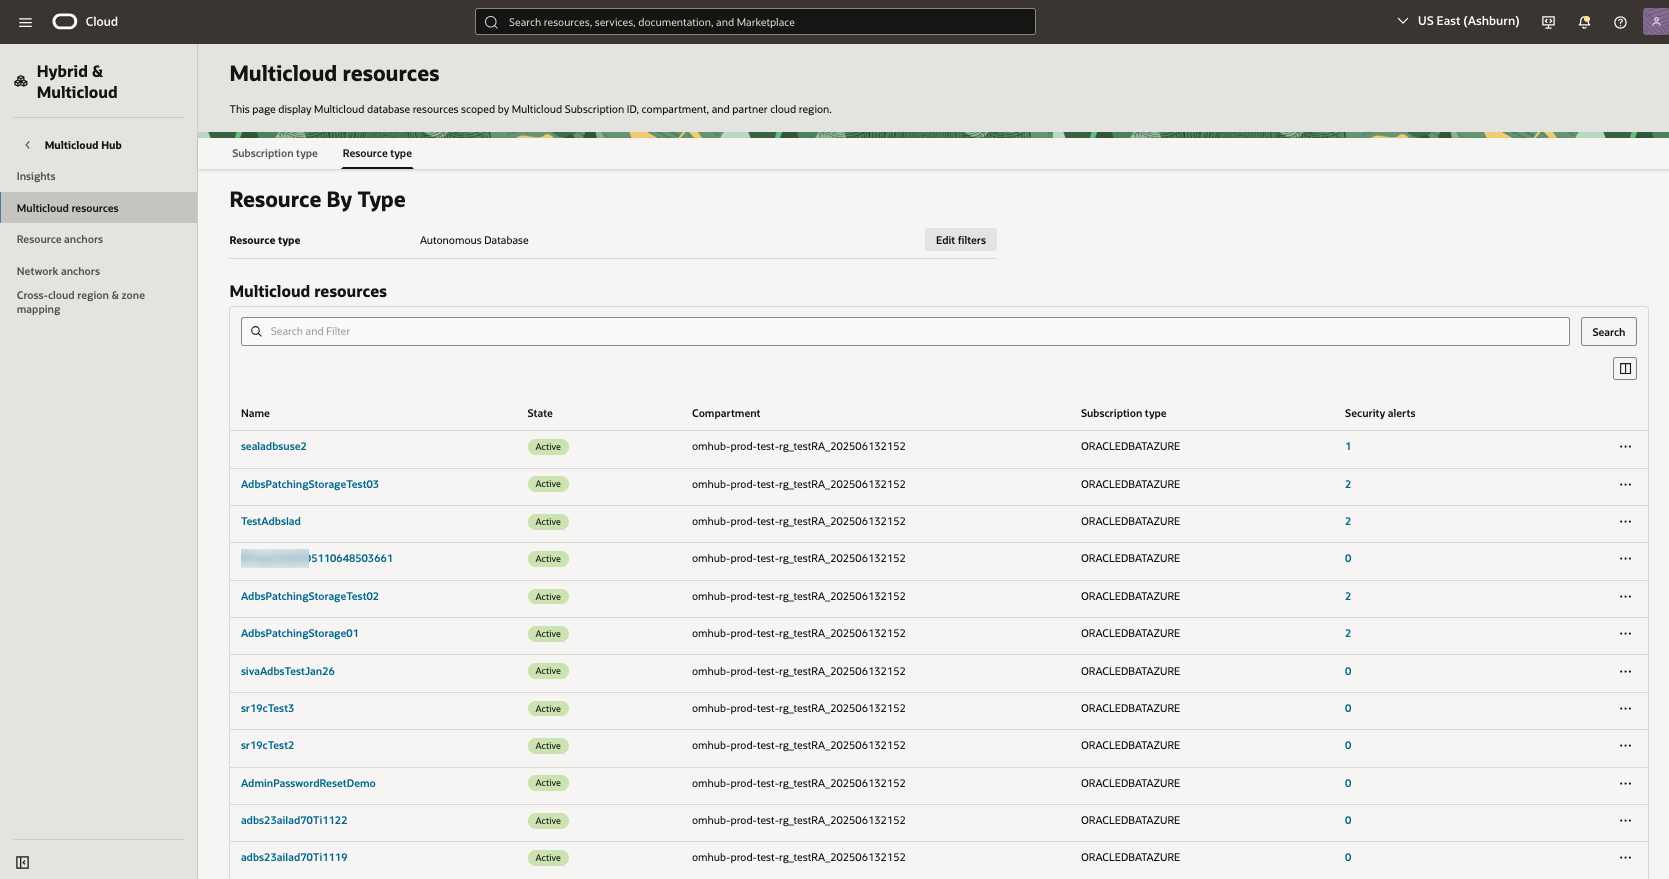Viewport: 1669px width, 879px height.
Task: Click the Subscription type column header
Action: click(1123, 413)
